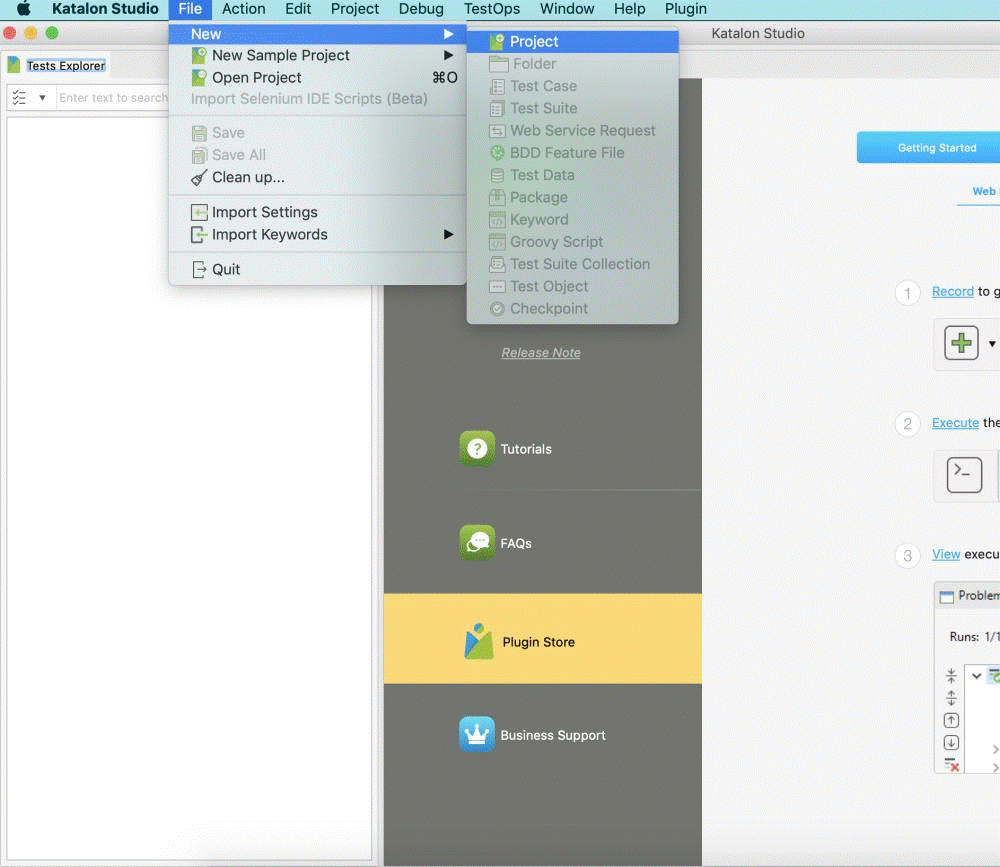
Task: Click Open Project menu item
Action: pyautogui.click(x=318, y=78)
